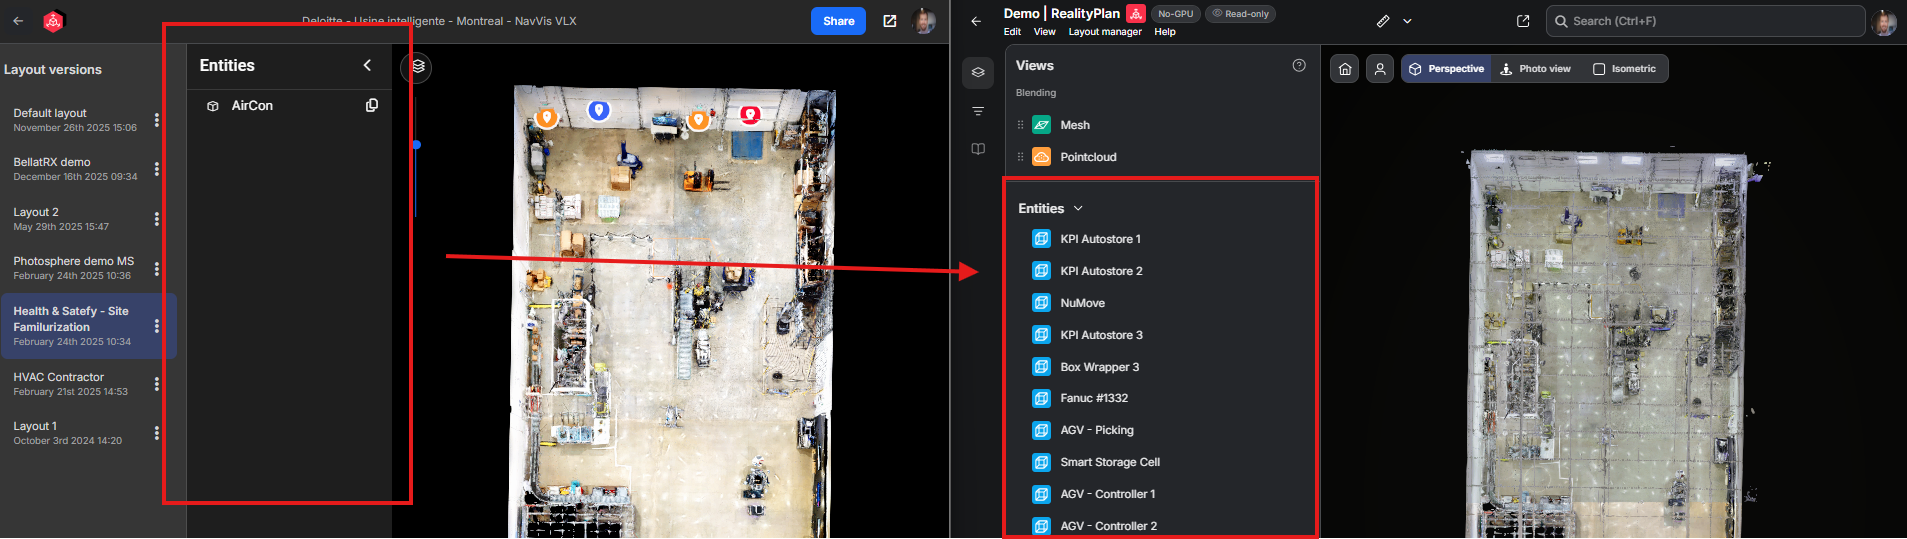1907x539 pixels.
Task: Select KPI Autostore 2 entity
Action: tap(1101, 271)
